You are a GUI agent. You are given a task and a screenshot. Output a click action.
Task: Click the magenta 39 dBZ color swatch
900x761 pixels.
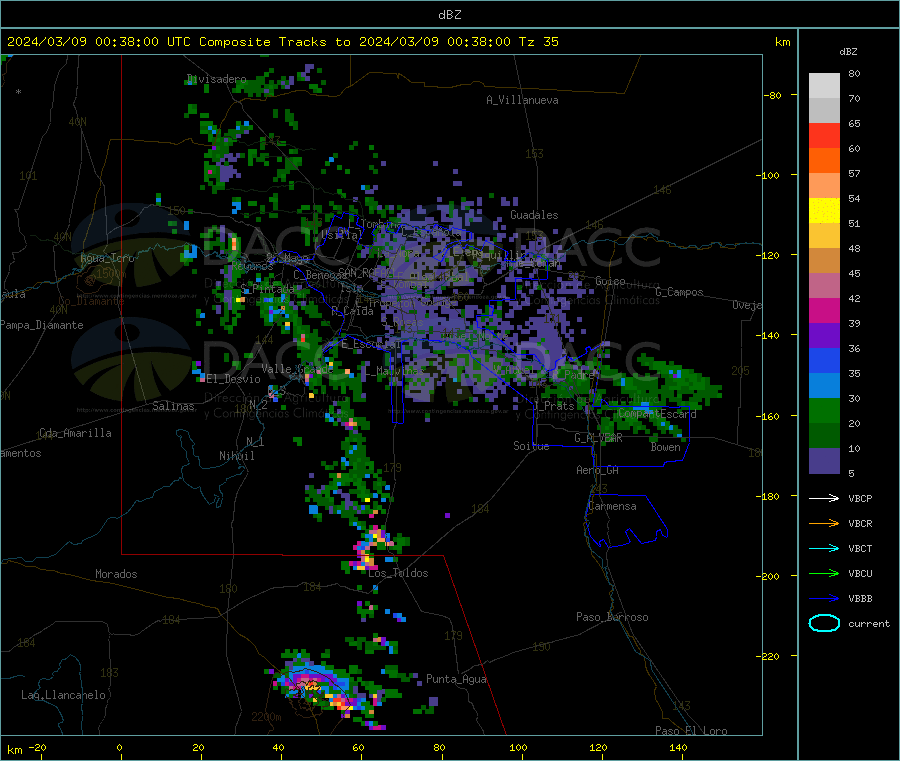(824, 310)
